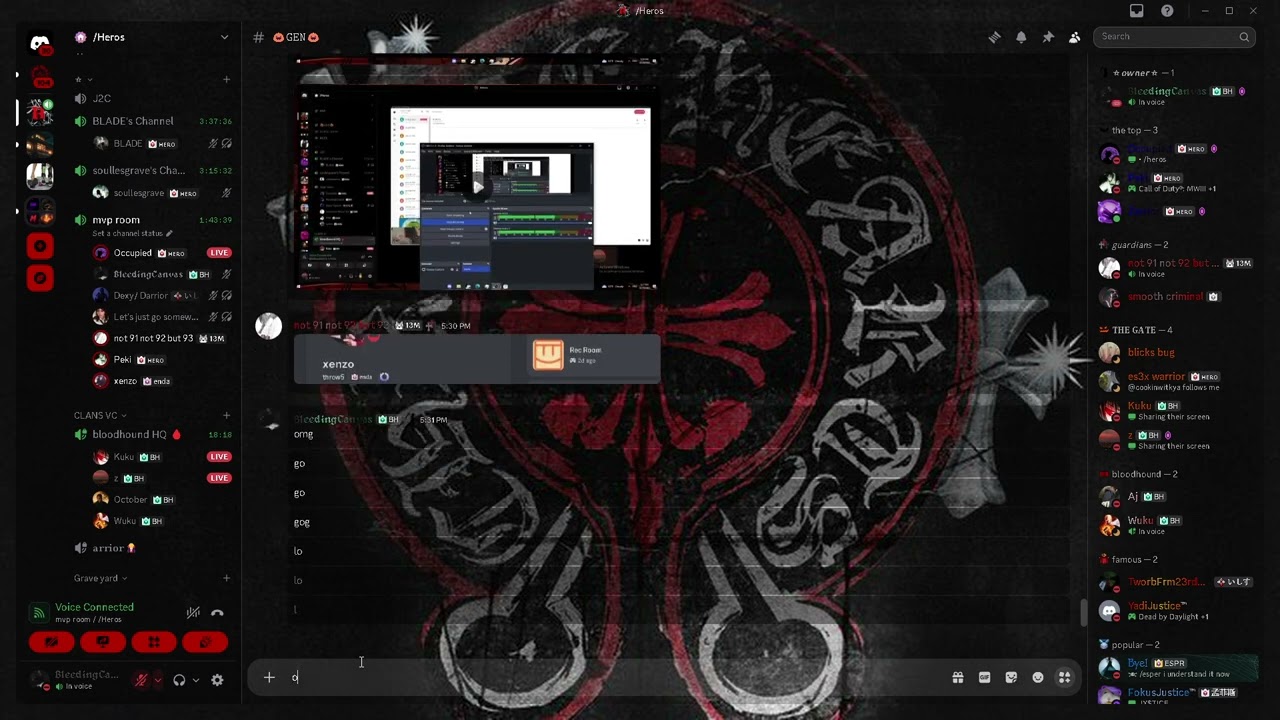Create channel in CLANS VC category
1280x720 pixels.
pos(226,415)
